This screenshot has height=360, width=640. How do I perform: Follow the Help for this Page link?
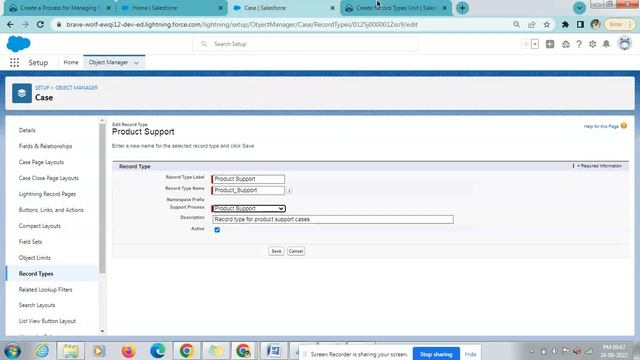coord(601,127)
